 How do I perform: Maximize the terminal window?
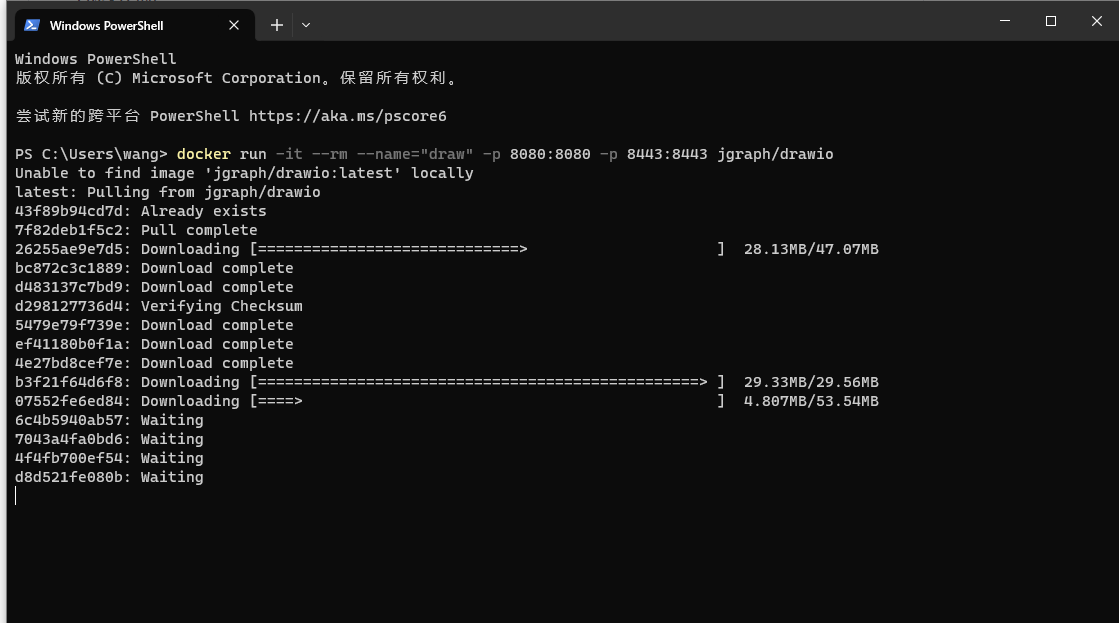point(1050,21)
